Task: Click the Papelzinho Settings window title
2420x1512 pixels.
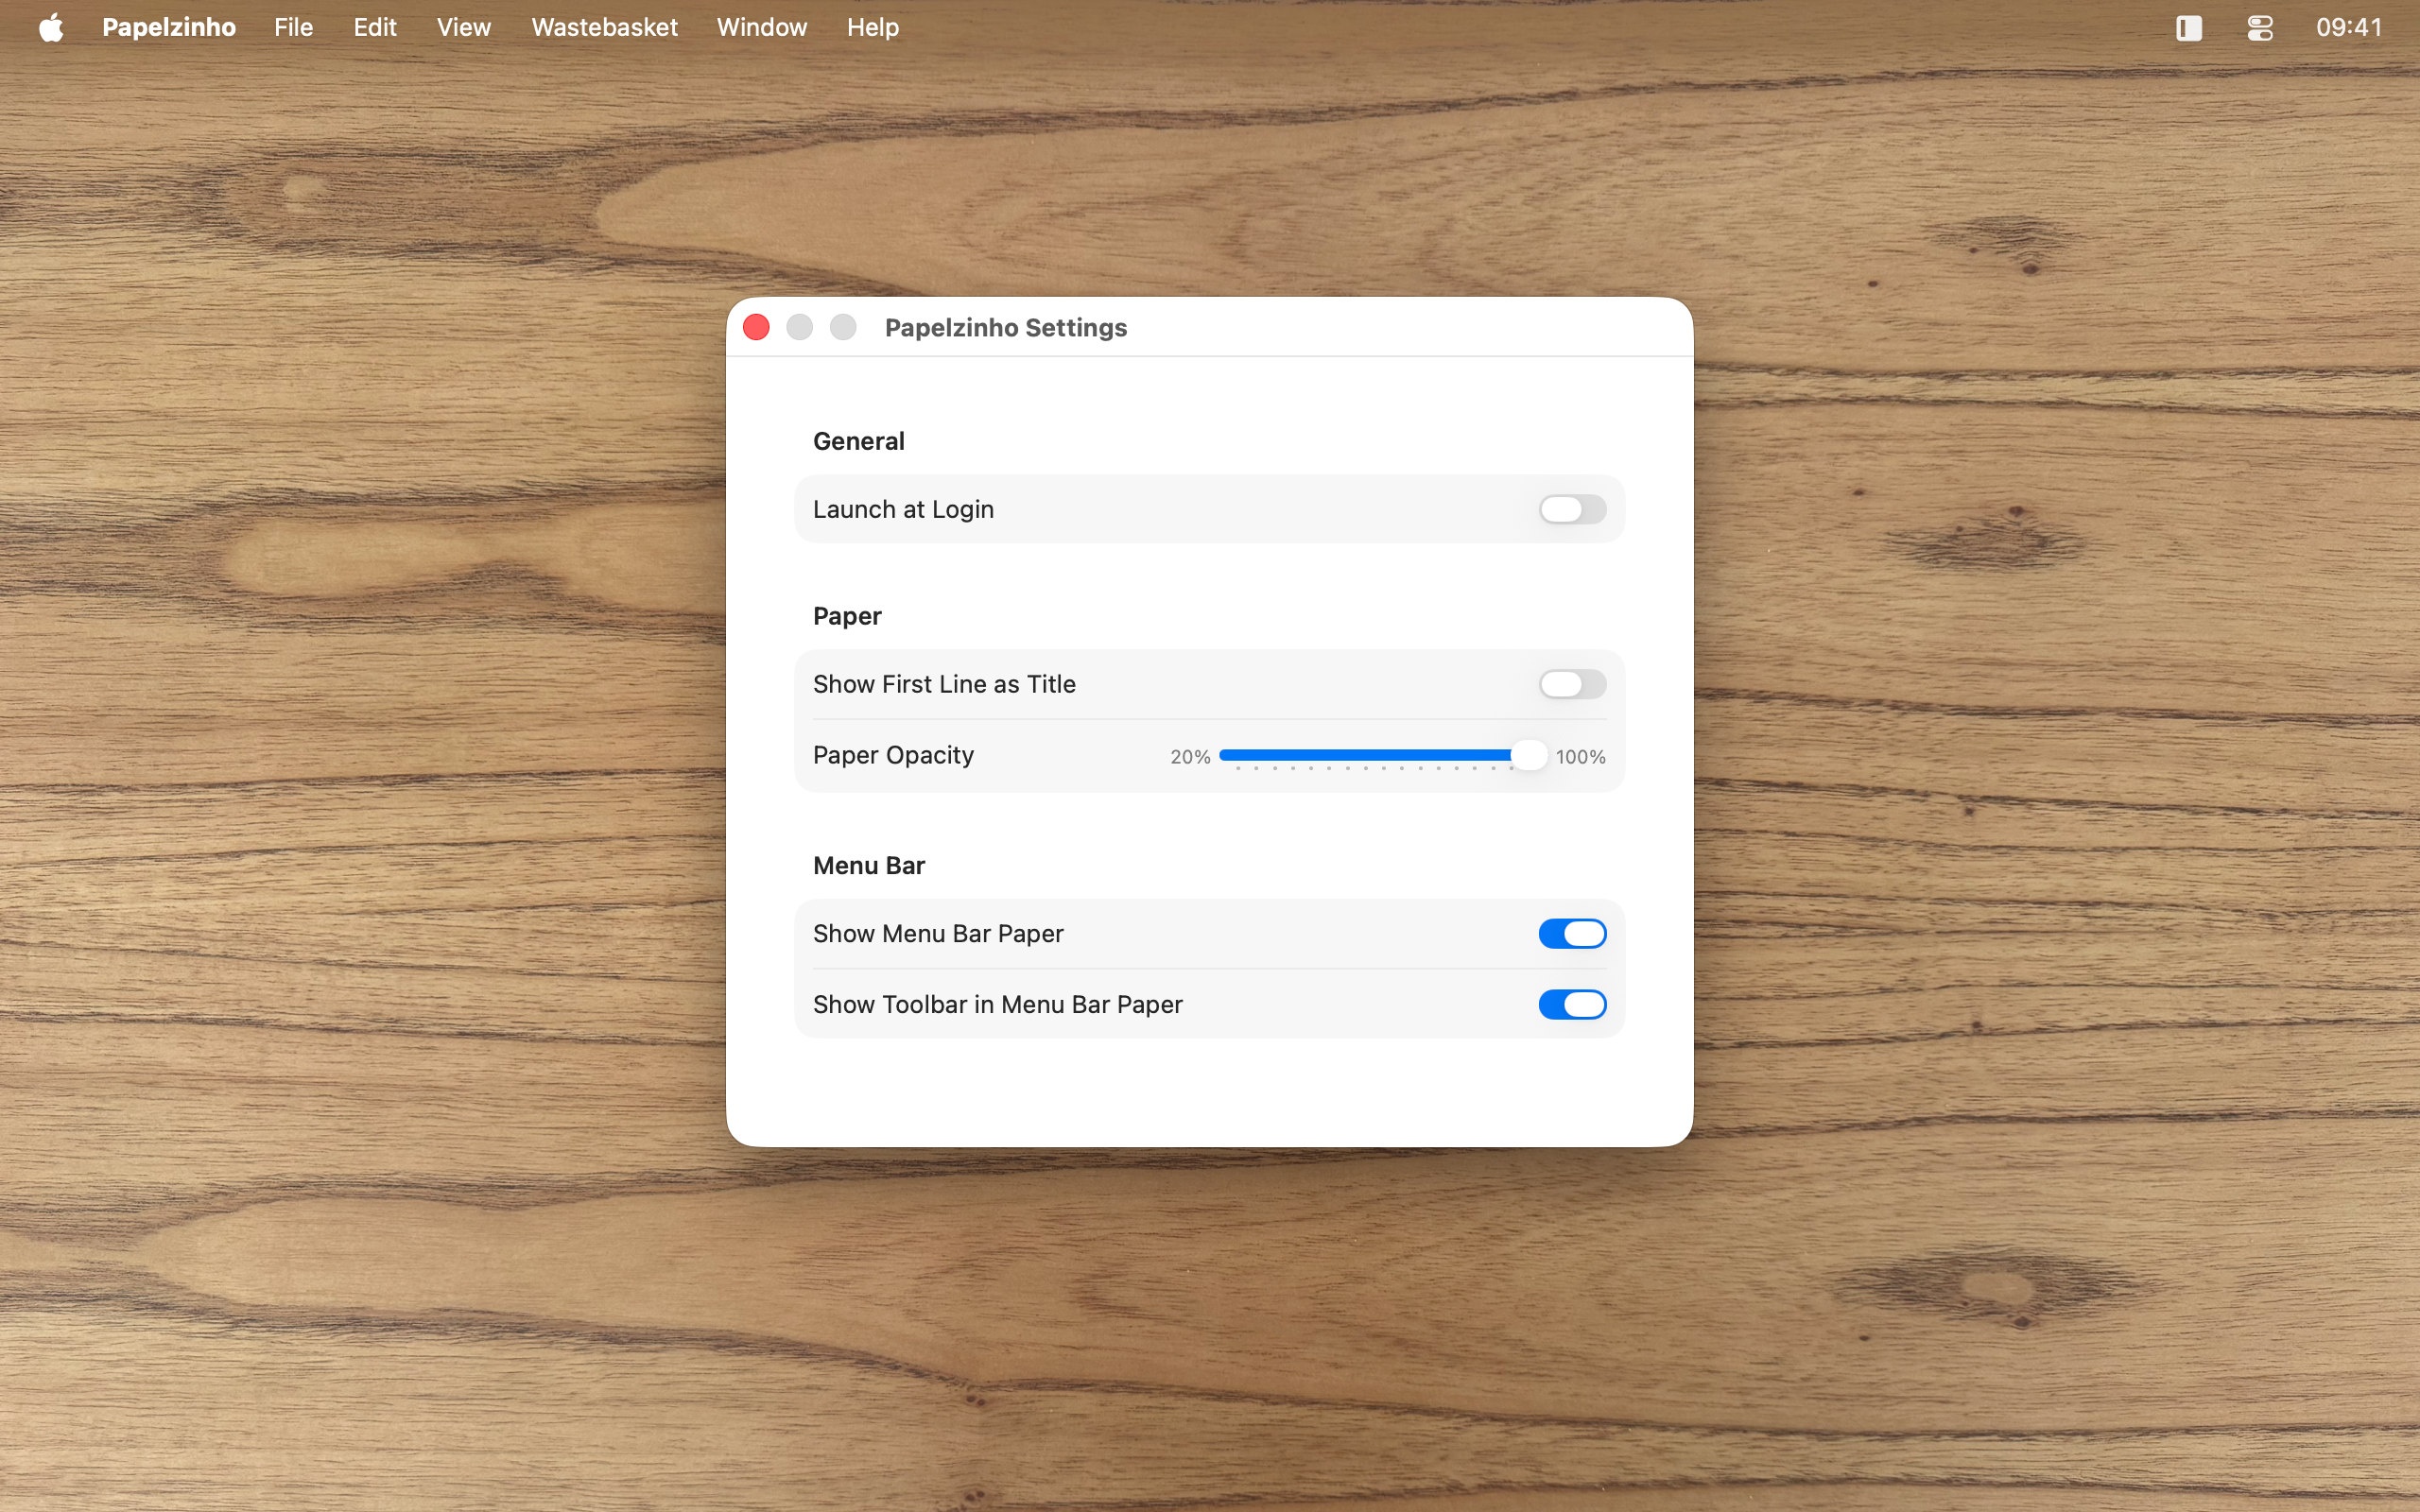Action: tap(1006, 327)
